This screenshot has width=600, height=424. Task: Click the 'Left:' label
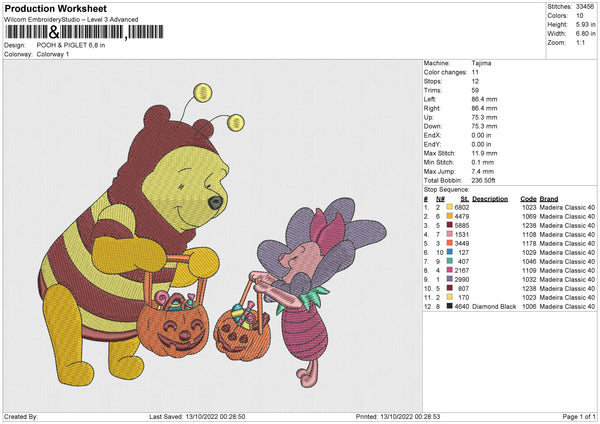point(429,99)
